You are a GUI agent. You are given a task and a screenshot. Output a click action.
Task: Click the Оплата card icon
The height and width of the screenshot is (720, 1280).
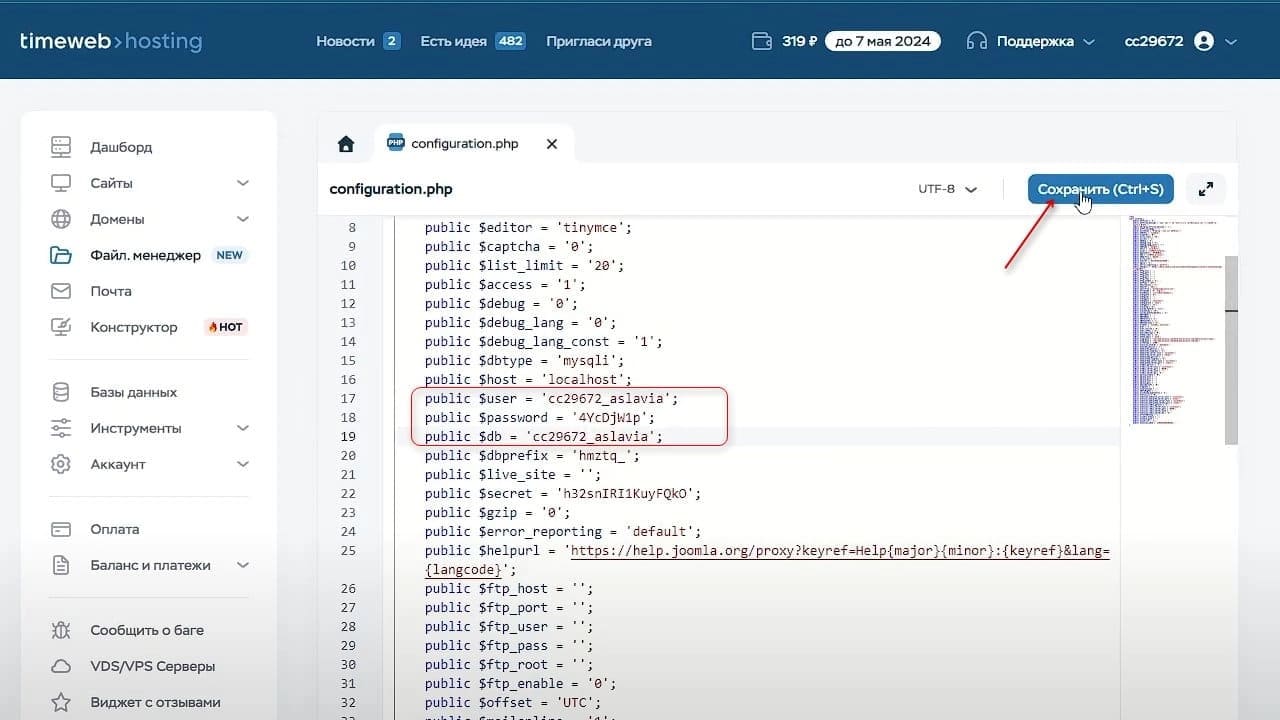[x=61, y=529]
